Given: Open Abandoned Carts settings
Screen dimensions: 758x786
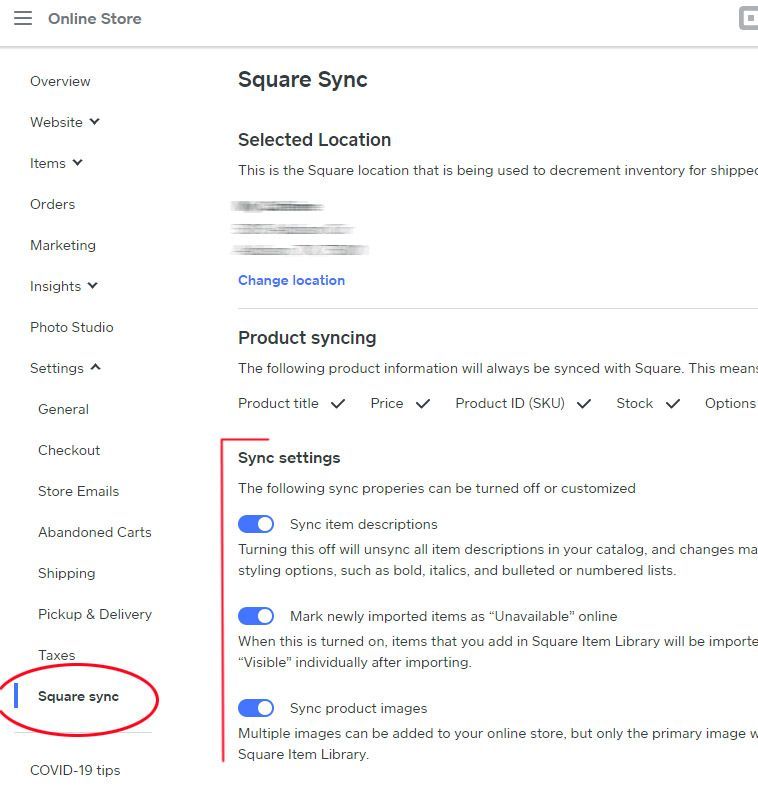Looking at the screenshot, I should 95,532.
